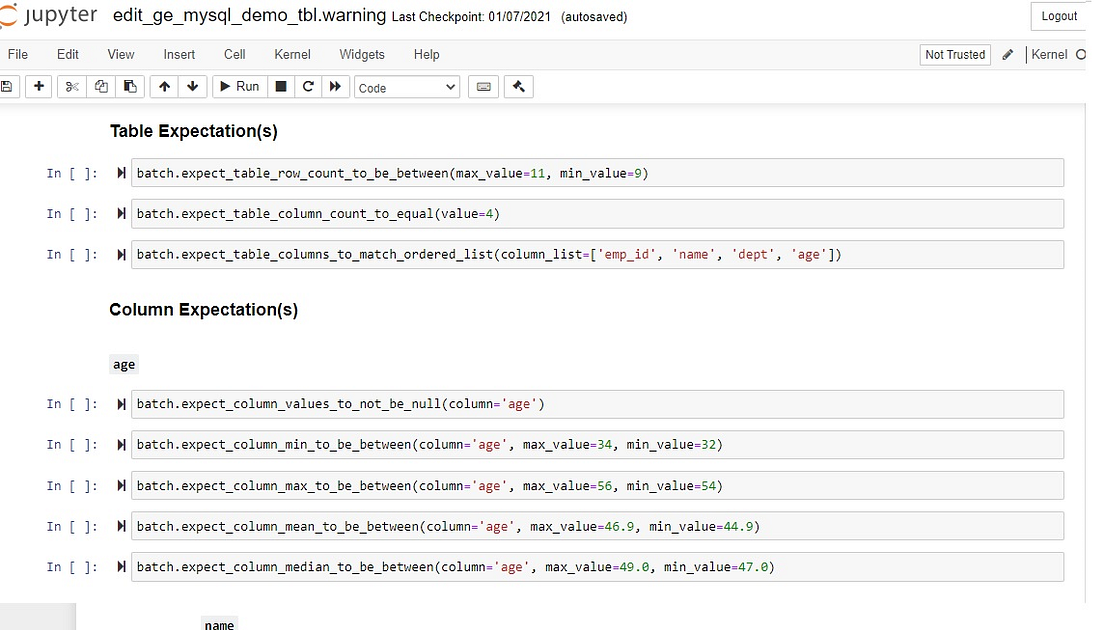
Task: Click the (autosaved) status text
Action: [x=594, y=16]
